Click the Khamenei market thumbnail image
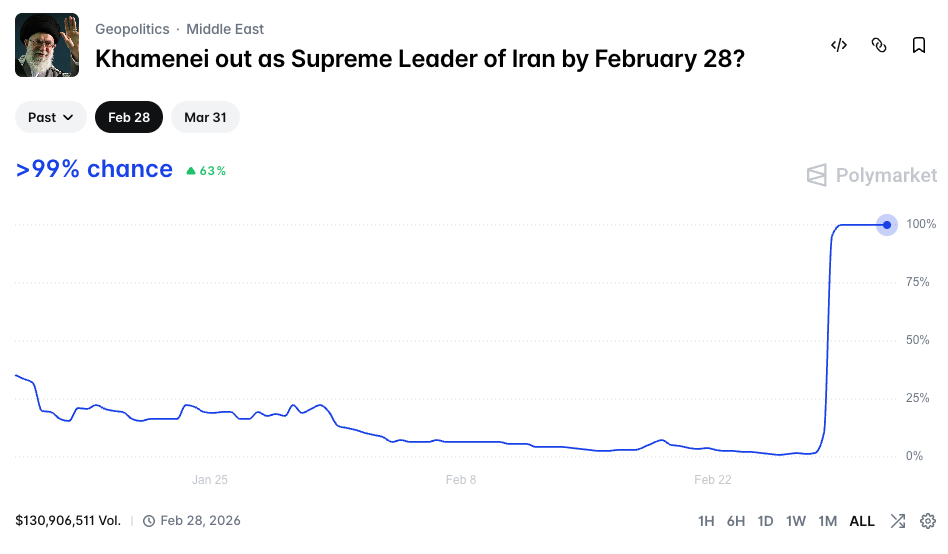Screen dimensions: 948x554 pyautogui.click(x=47, y=45)
